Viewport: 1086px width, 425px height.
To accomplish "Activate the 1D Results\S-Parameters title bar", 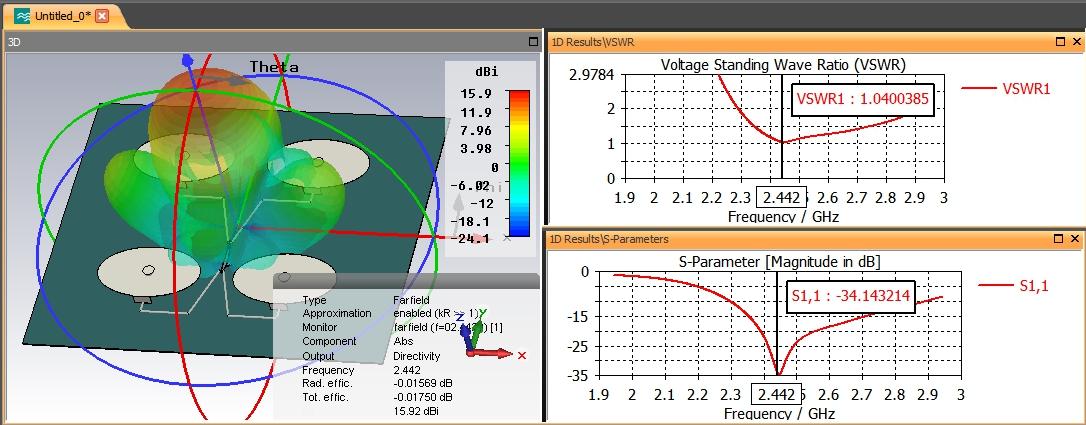I will point(816,239).
